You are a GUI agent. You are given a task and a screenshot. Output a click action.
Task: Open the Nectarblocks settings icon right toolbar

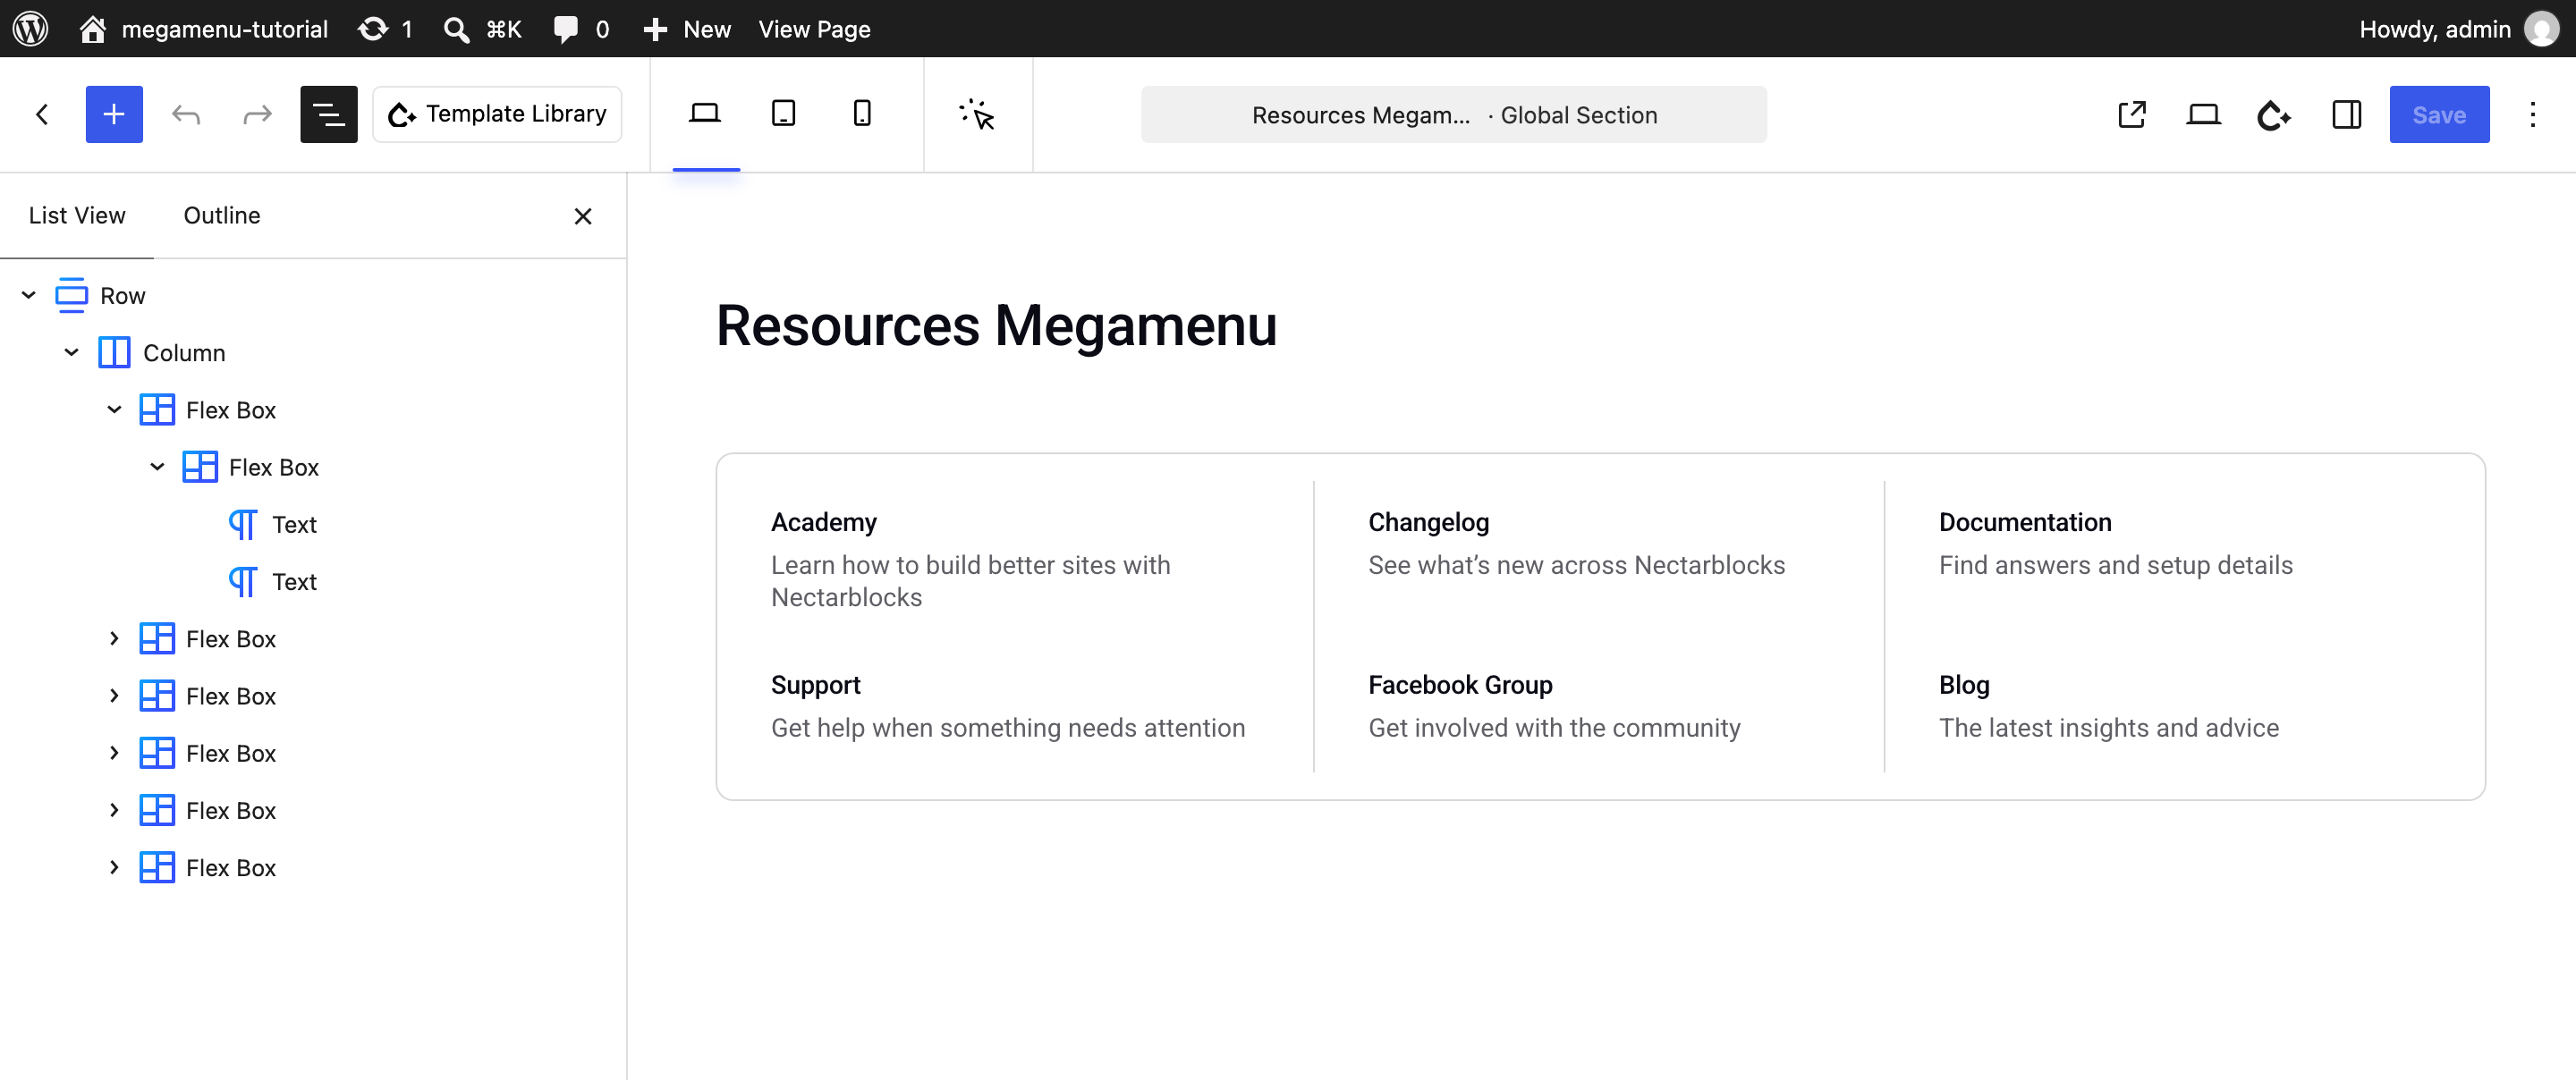[2274, 114]
